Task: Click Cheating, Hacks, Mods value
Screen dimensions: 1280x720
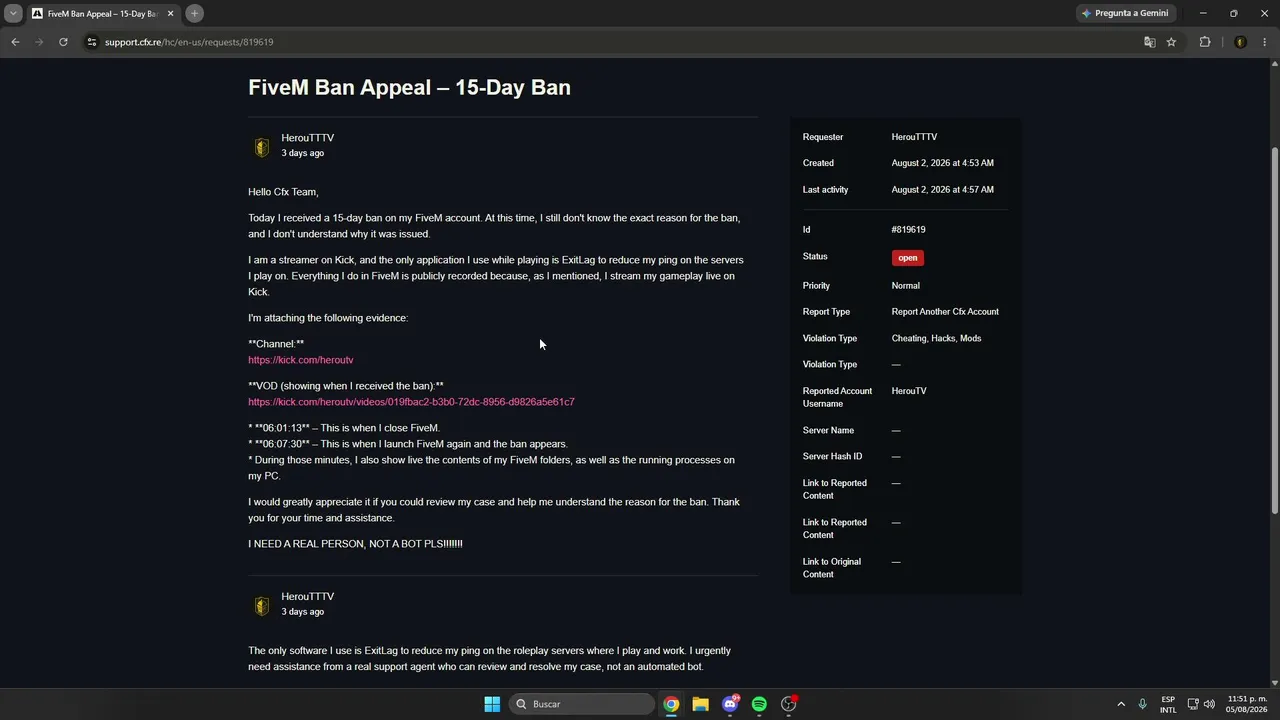Action: [x=936, y=339]
